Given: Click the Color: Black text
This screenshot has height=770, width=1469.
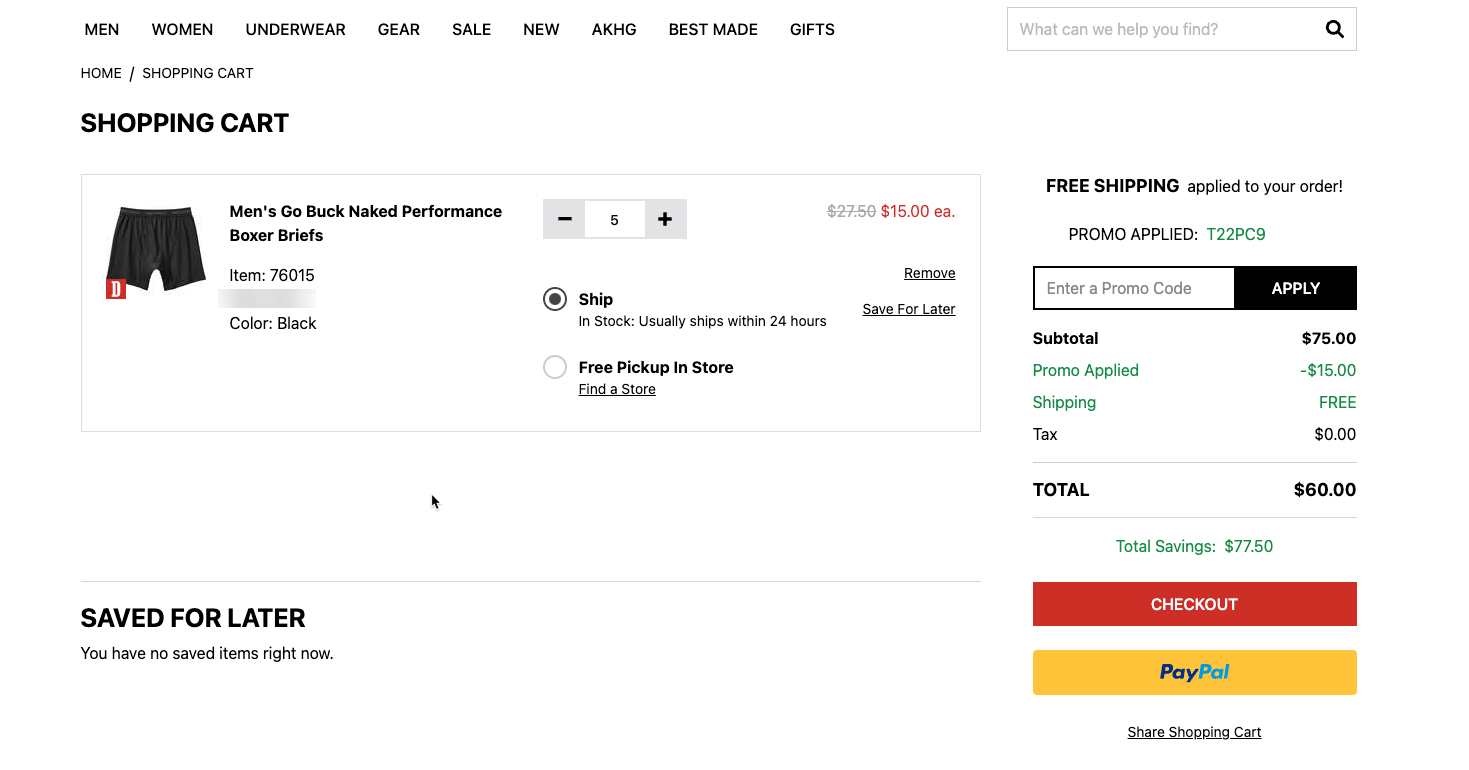Looking at the screenshot, I should coord(273,323).
